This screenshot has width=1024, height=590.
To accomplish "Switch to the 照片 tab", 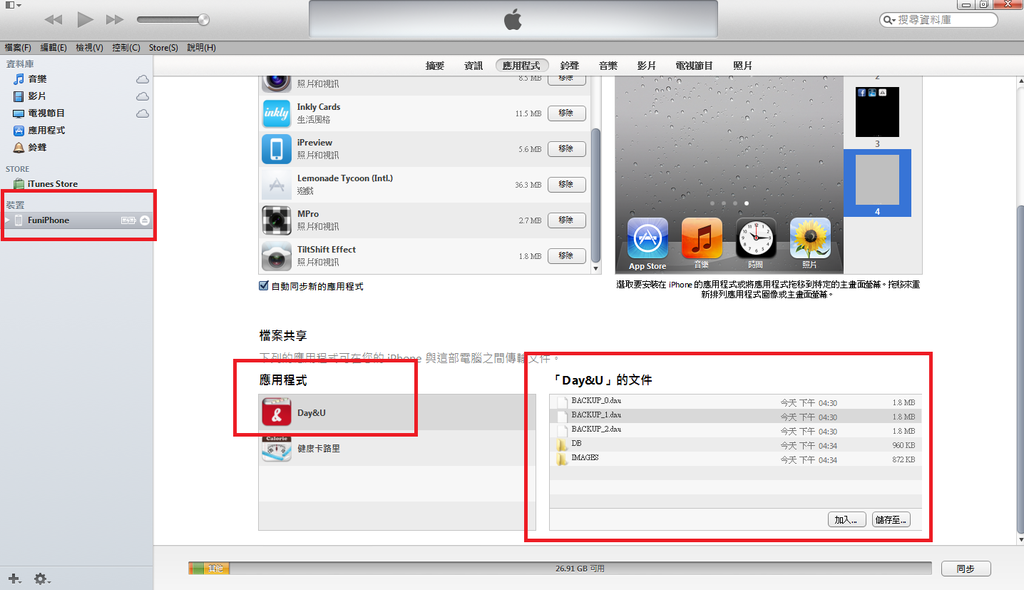I will pos(743,65).
